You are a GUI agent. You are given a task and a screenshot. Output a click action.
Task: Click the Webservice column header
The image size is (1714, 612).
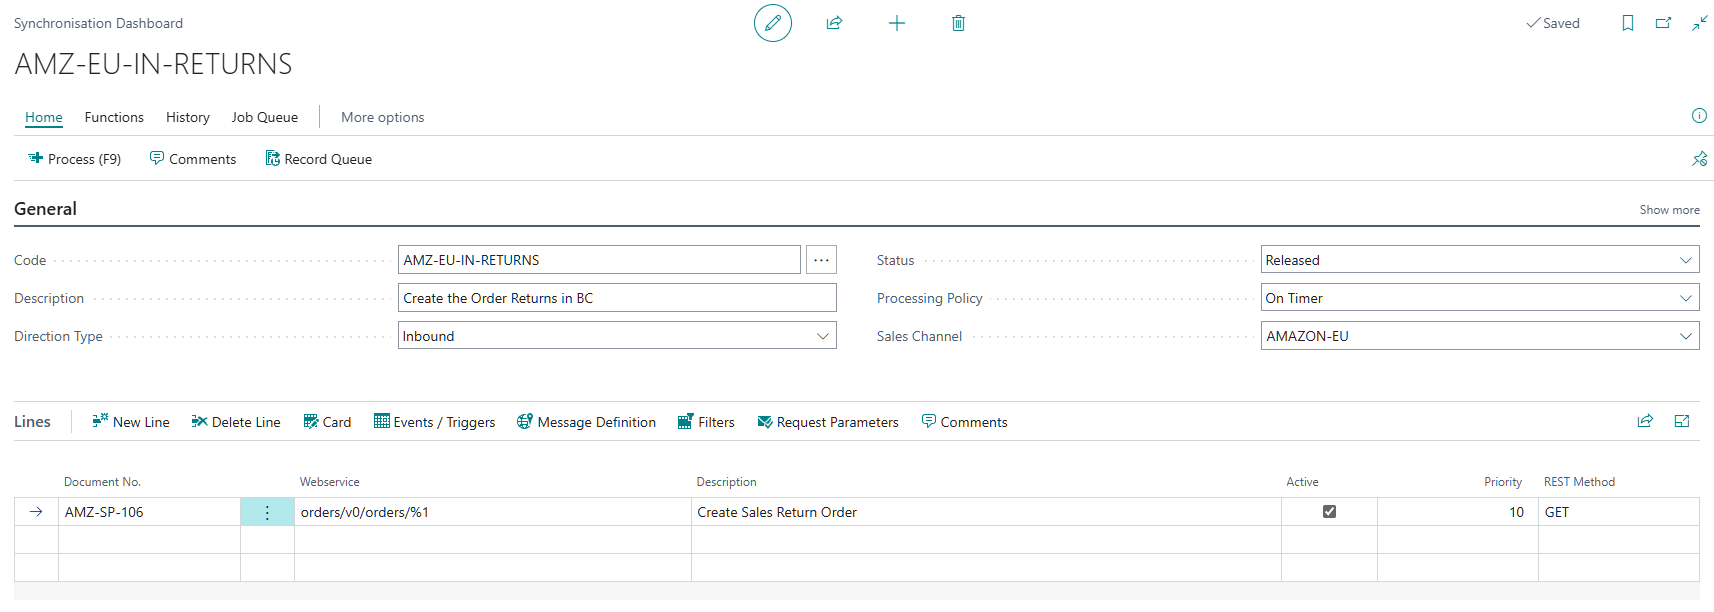point(329,482)
